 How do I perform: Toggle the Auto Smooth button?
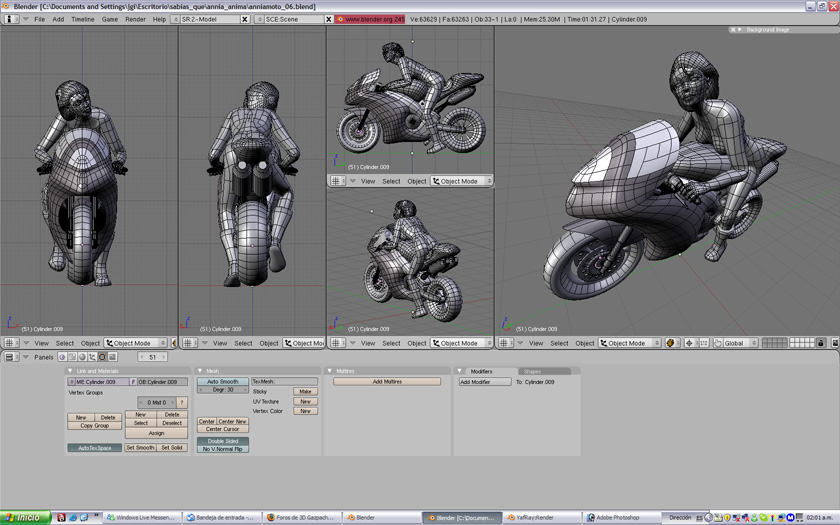coord(222,382)
